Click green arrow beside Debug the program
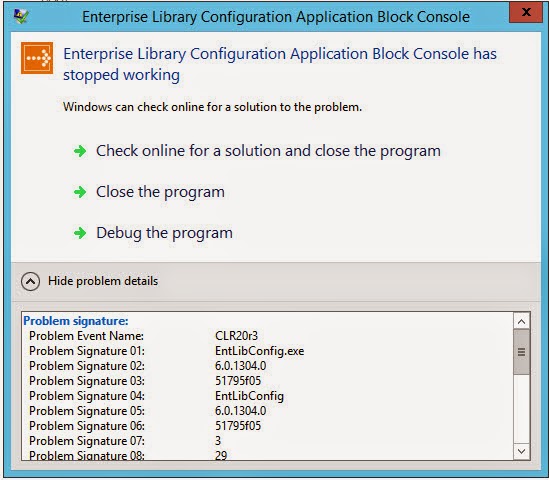 click(80, 233)
